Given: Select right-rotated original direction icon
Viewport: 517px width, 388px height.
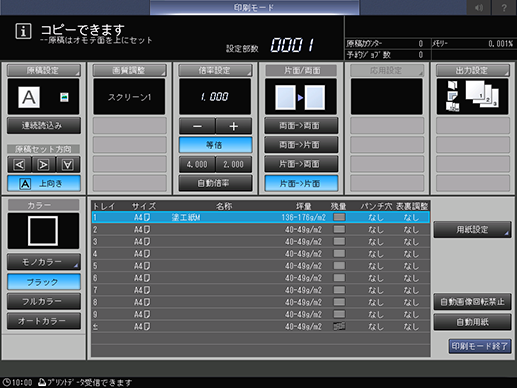Looking at the screenshot, I should (x=44, y=165).
